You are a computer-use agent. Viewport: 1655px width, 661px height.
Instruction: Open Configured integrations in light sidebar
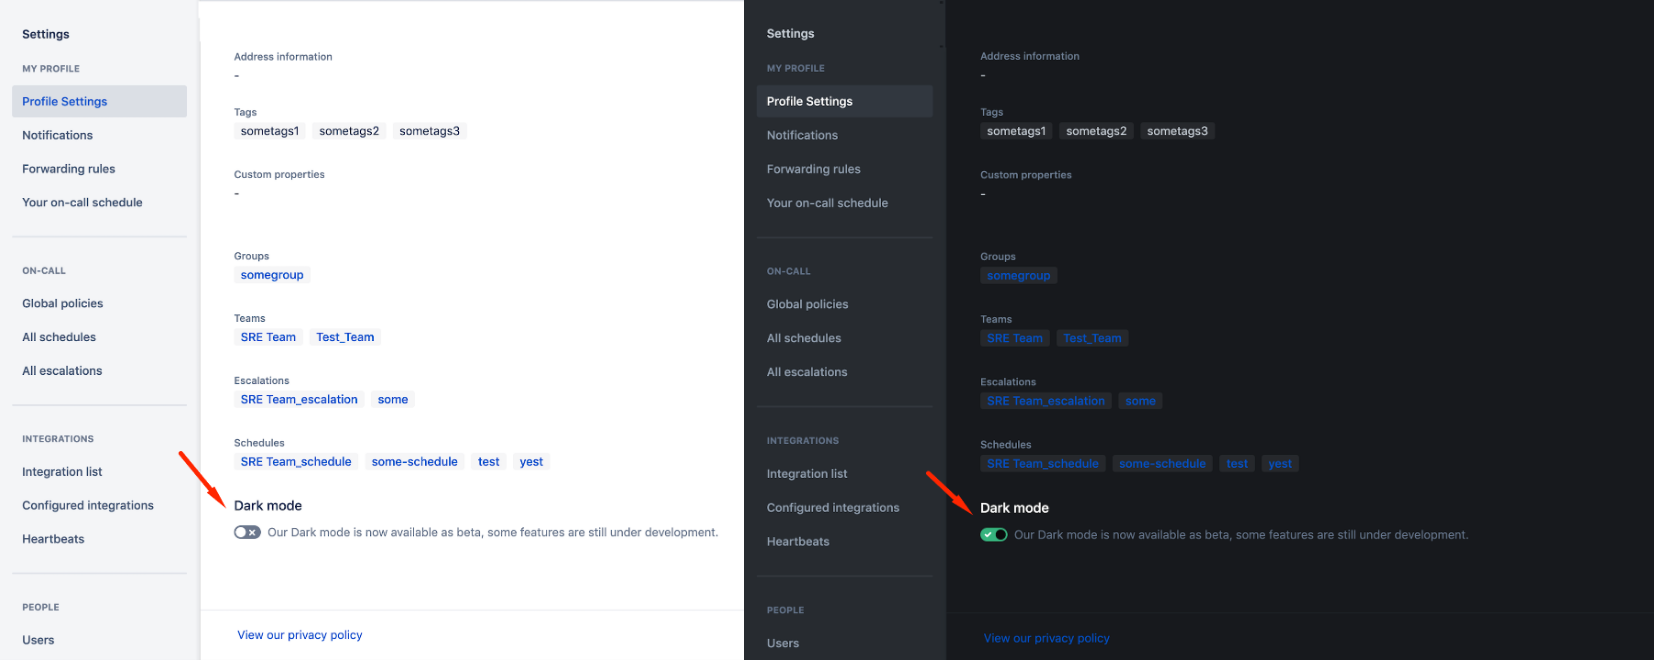click(88, 505)
